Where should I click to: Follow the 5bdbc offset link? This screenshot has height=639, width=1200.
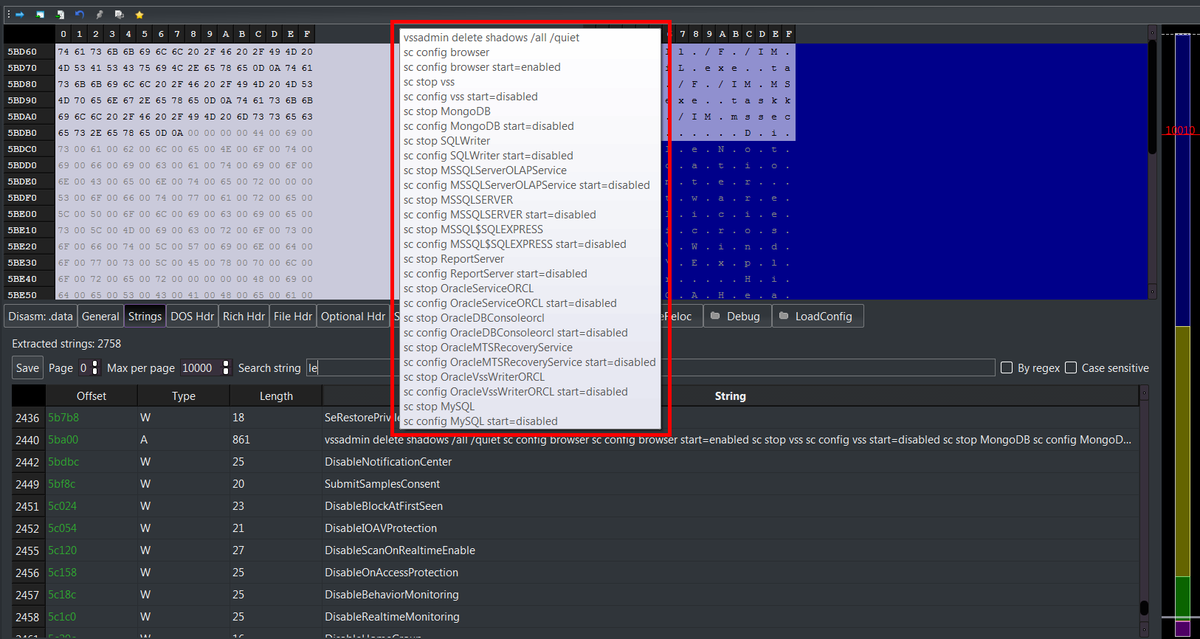coord(64,462)
